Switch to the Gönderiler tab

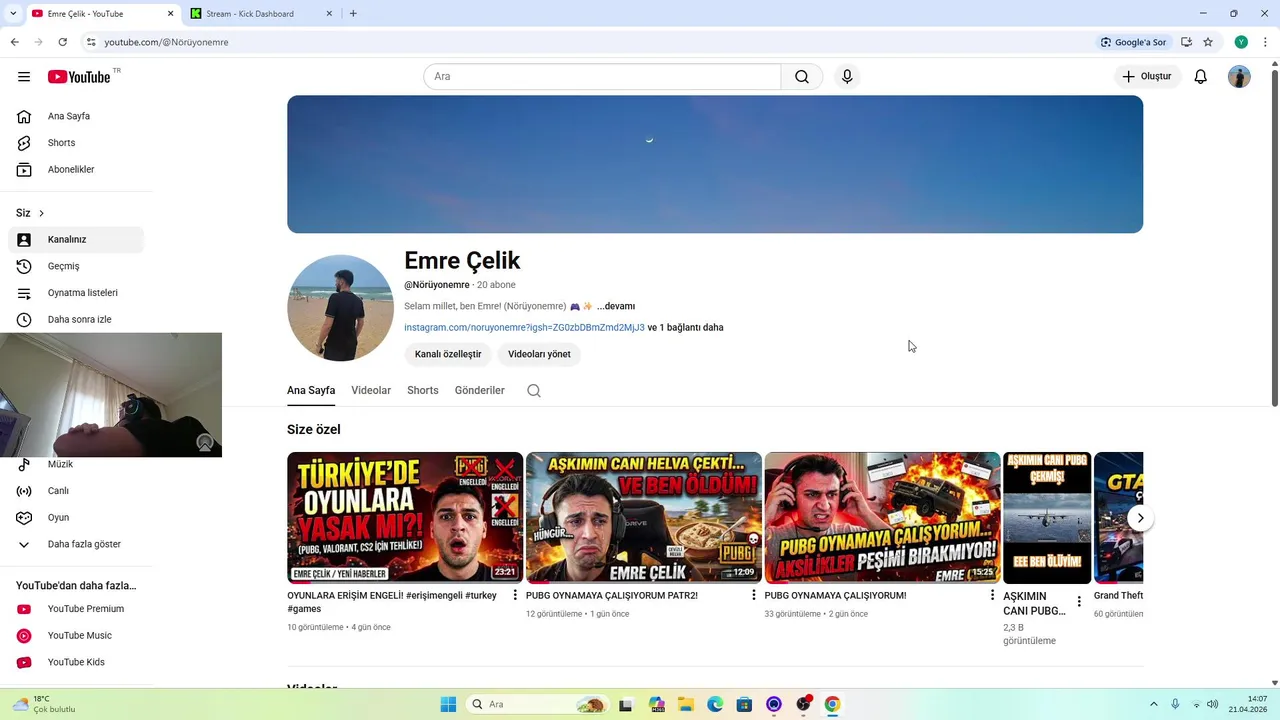[x=480, y=390]
